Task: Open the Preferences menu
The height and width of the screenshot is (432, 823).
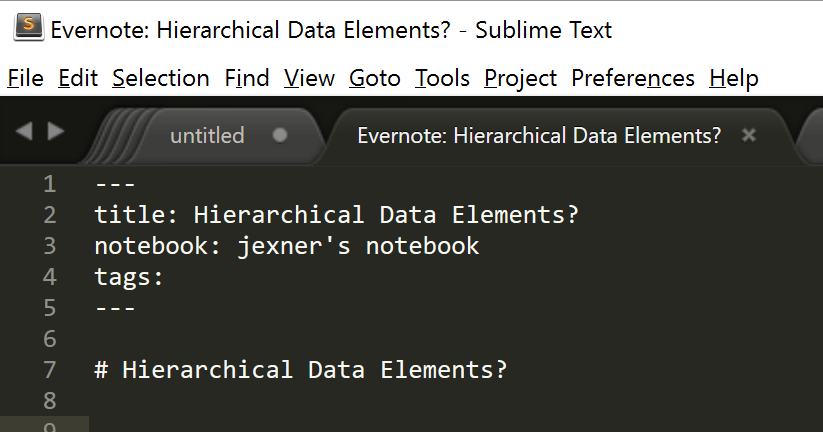Action: coord(633,78)
